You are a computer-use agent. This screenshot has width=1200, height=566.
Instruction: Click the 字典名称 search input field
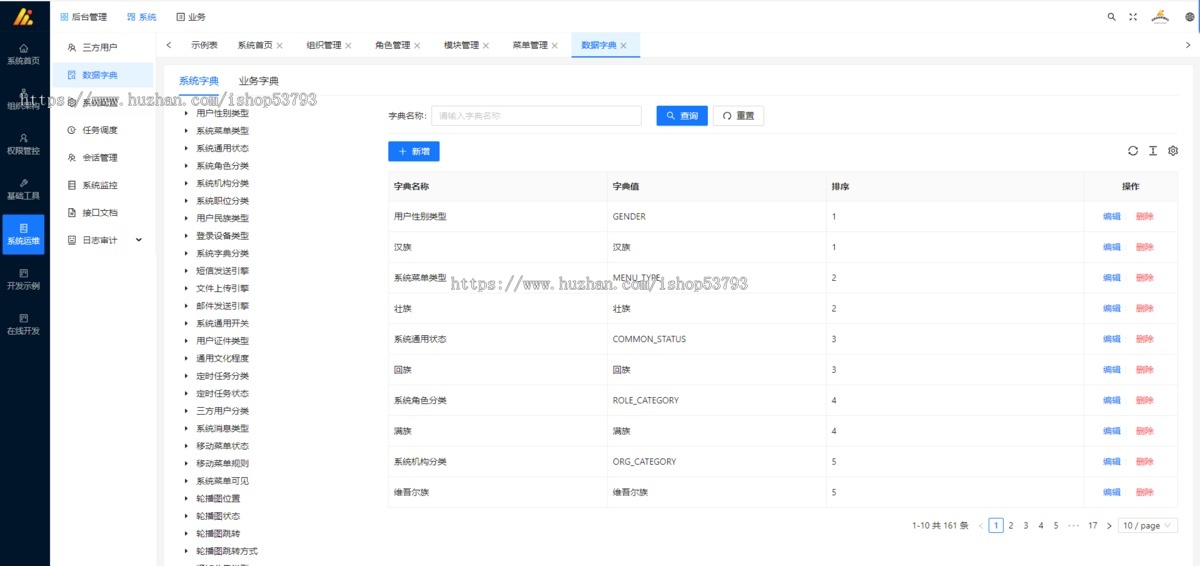(536, 116)
